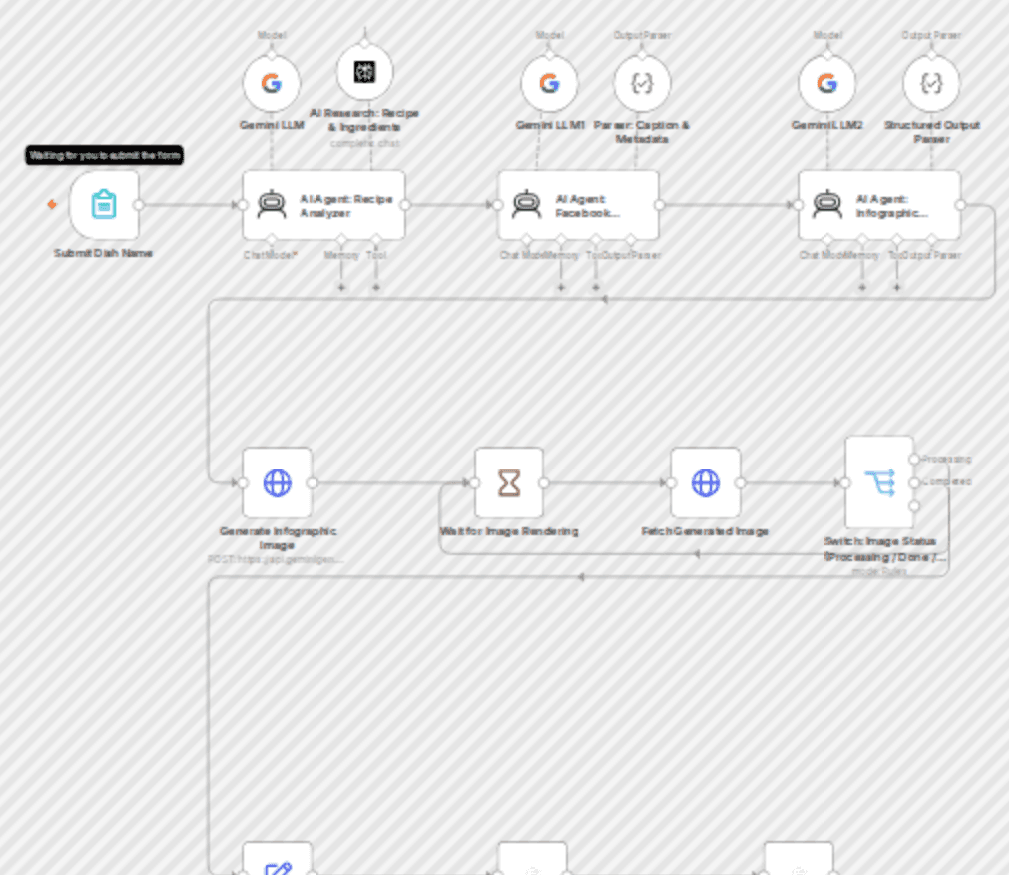This screenshot has width=1009, height=875.
Task: Click the 'Wait for Image Rendering' label
Action: tap(509, 531)
